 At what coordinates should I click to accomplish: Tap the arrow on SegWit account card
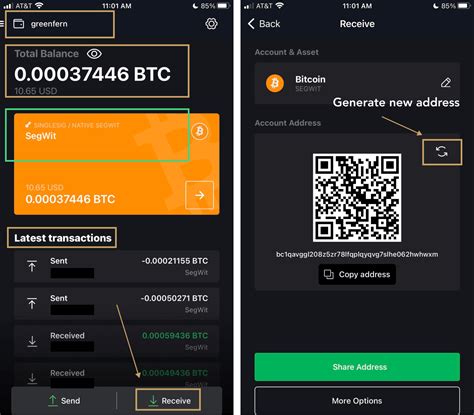(199, 195)
